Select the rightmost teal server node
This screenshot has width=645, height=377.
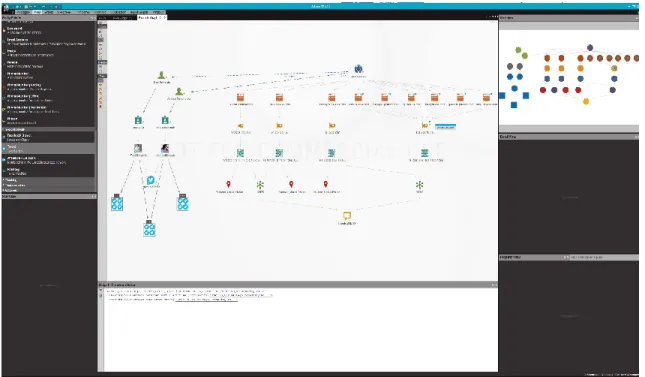coord(425,153)
